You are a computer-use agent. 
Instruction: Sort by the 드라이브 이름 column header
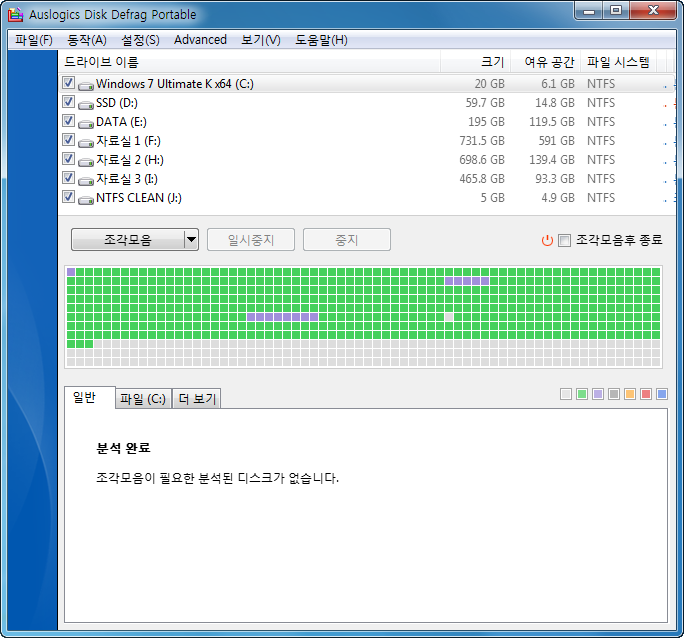point(249,62)
